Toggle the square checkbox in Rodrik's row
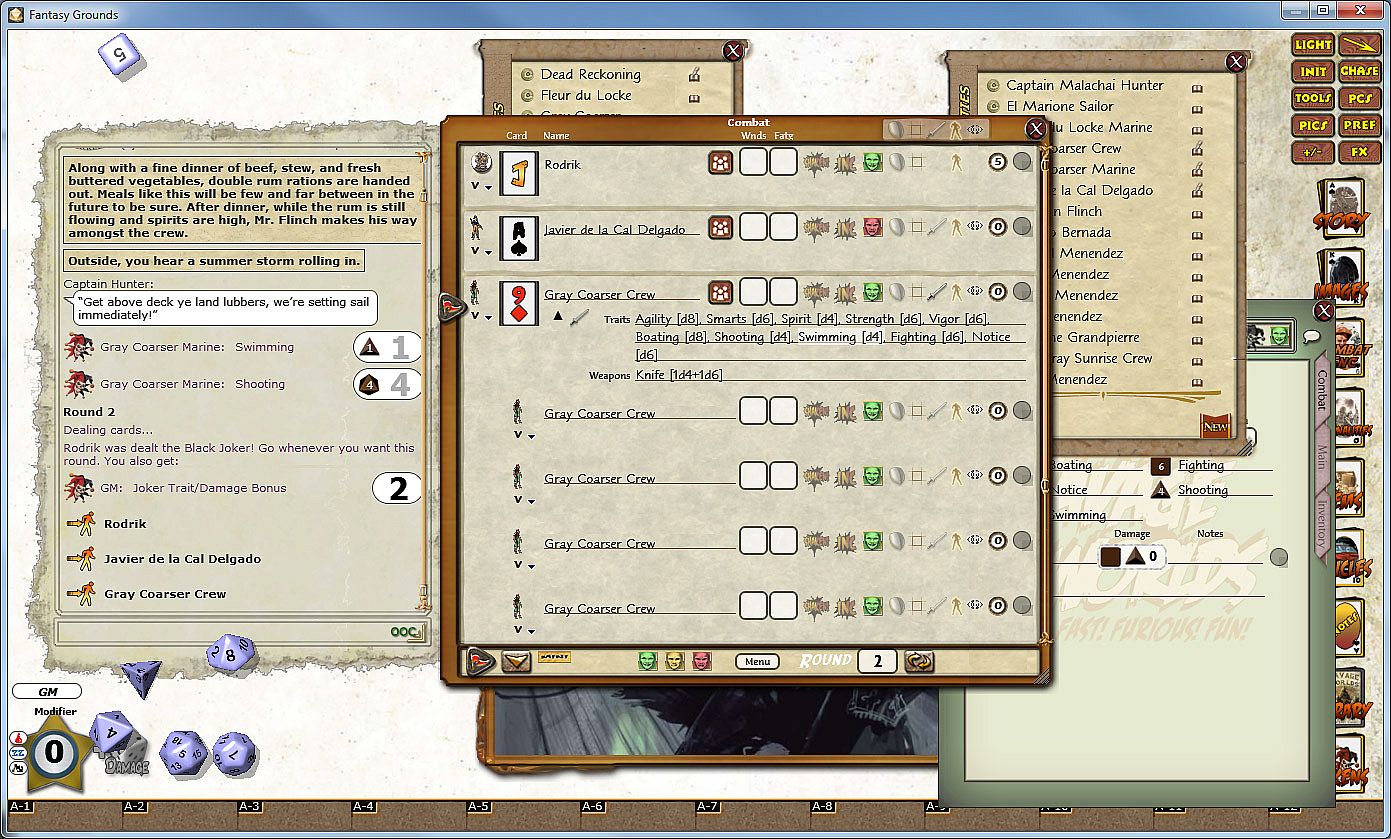The height and width of the screenshot is (839, 1391). point(916,162)
